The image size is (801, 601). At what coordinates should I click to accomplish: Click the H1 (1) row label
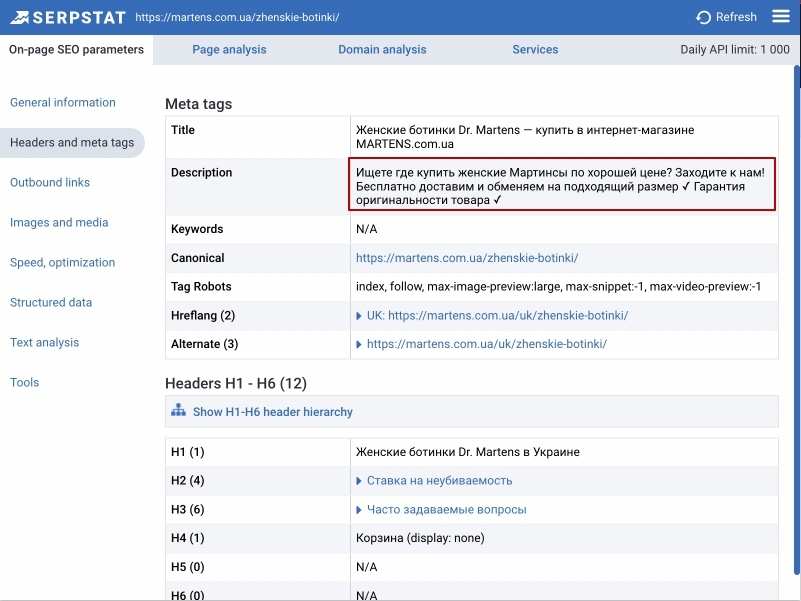tap(187, 452)
